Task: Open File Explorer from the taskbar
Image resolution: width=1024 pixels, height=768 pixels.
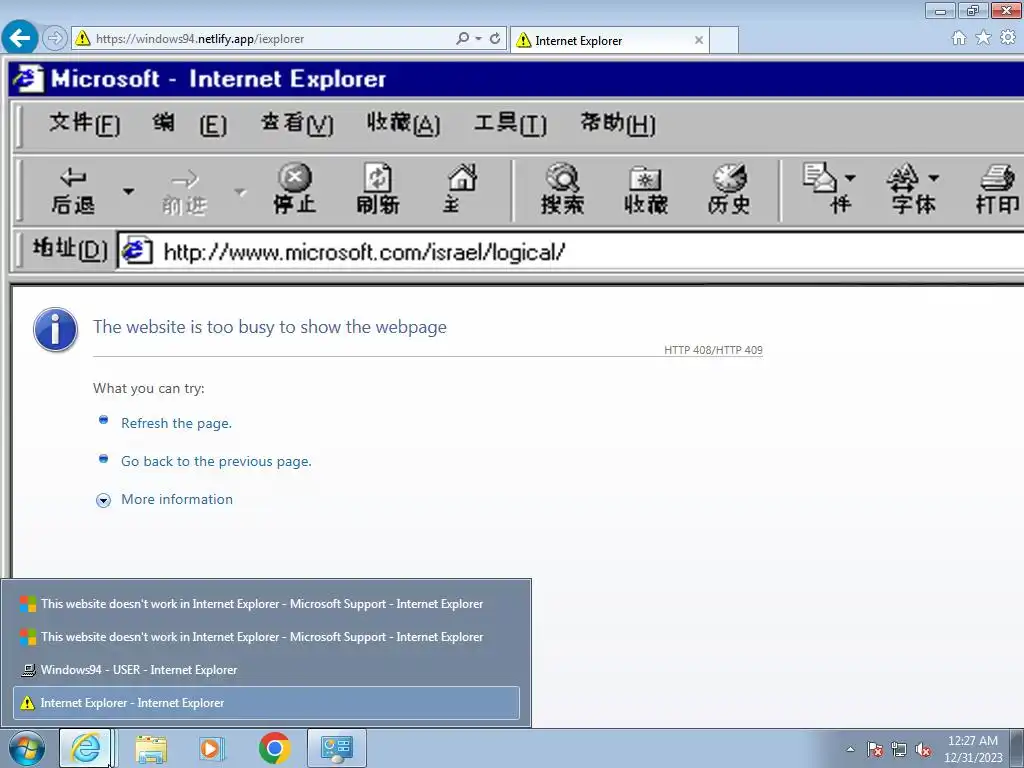Action: coord(151,748)
